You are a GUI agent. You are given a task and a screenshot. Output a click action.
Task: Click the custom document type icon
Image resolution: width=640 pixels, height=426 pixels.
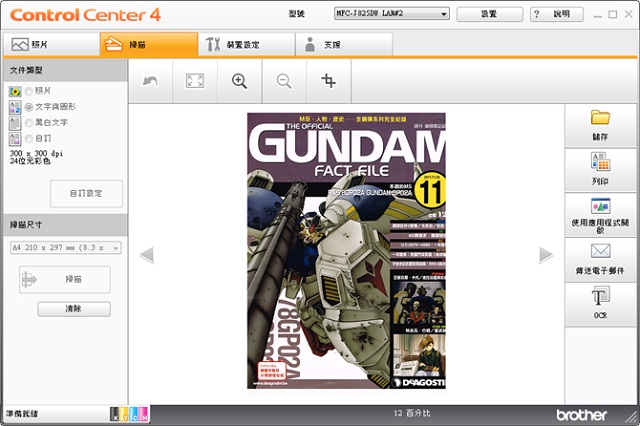coord(15,139)
